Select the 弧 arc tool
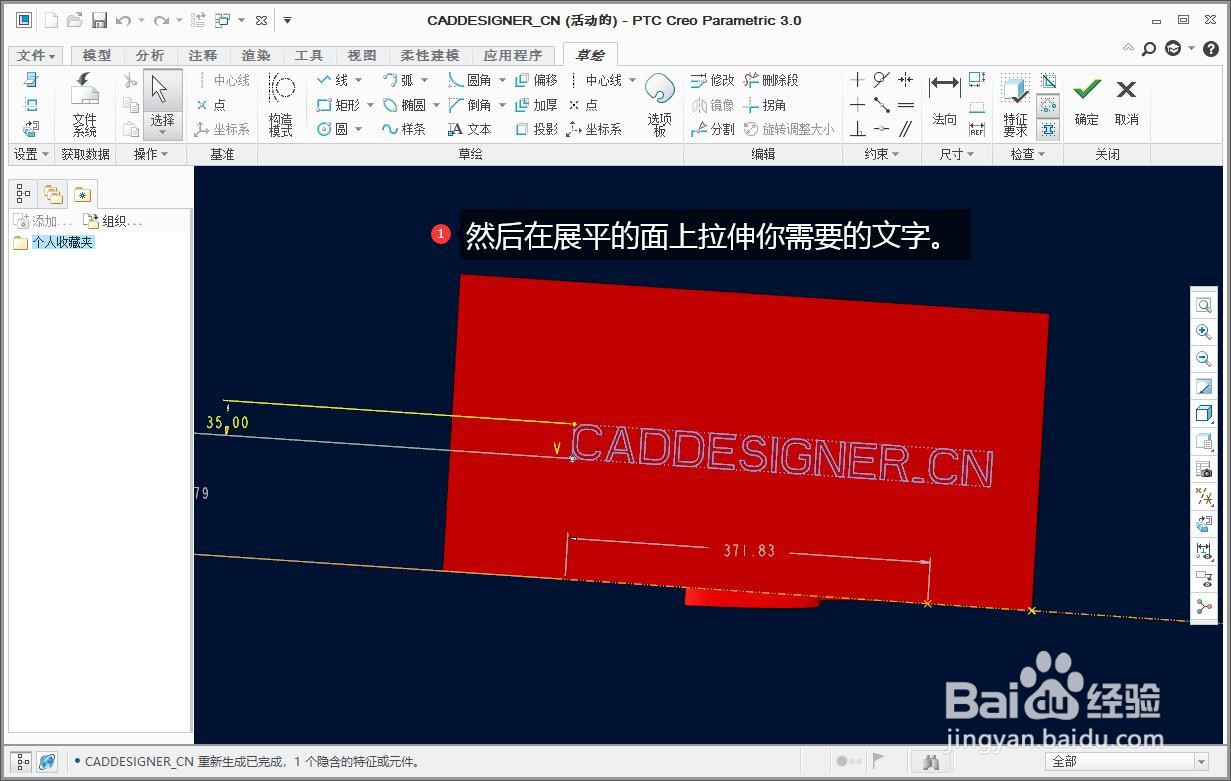The image size is (1231, 781). pyautogui.click(x=399, y=80)
